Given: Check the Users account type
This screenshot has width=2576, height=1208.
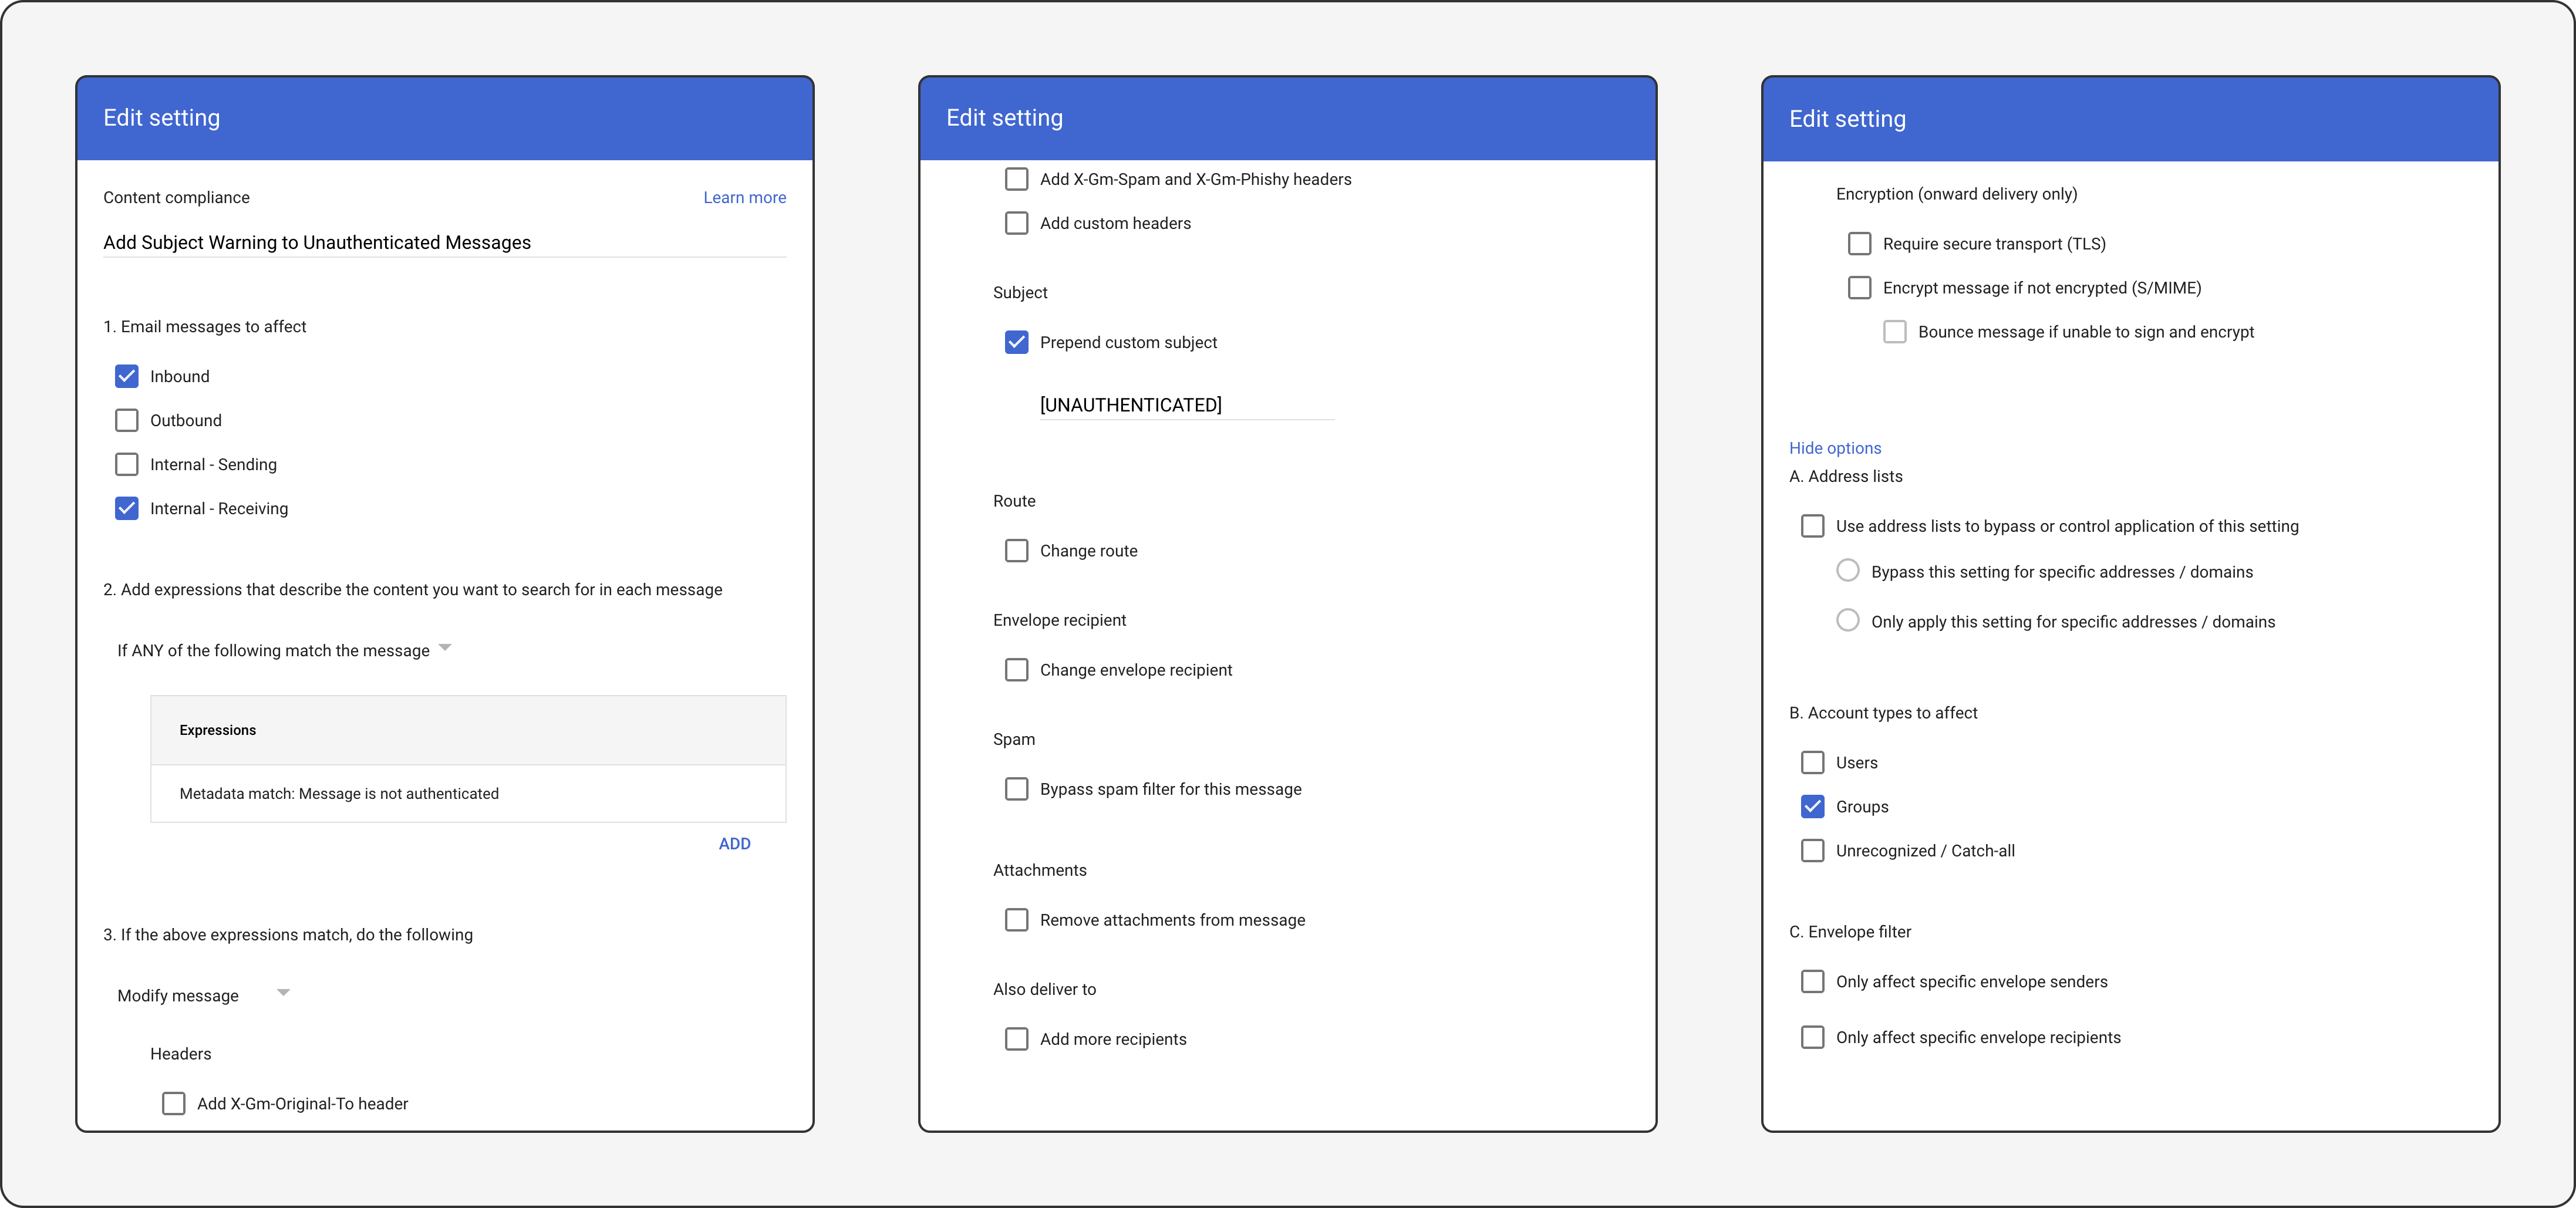Looking at the screenshot, I should [1813, 762].
